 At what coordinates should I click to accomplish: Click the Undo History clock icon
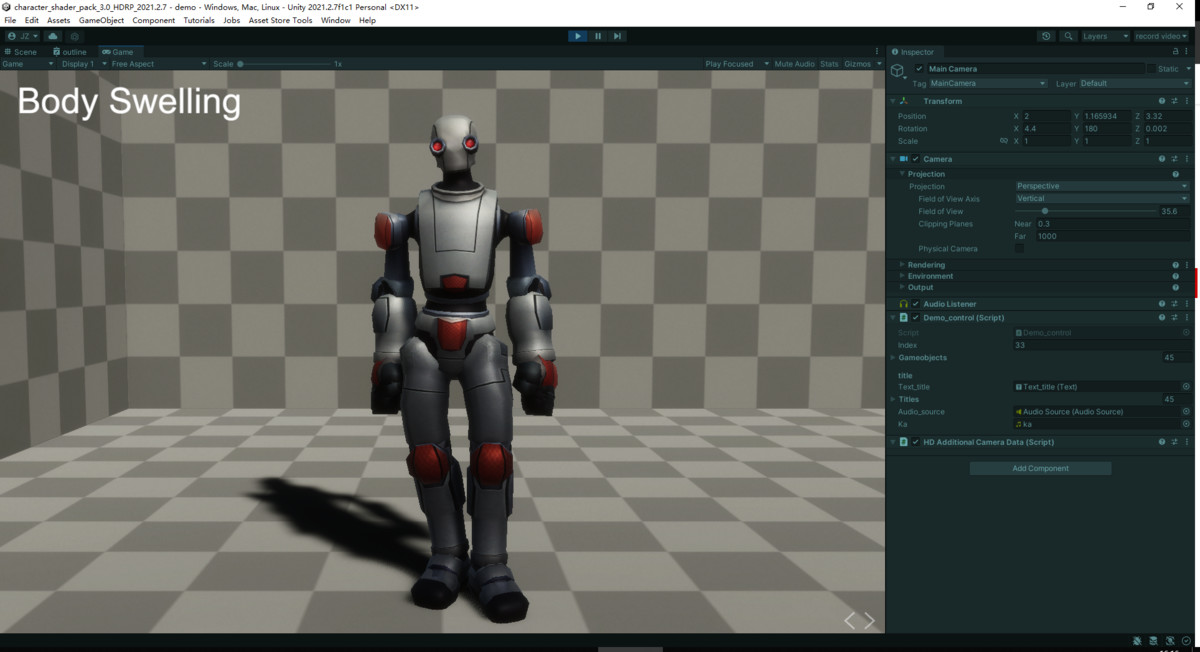click(x=1046, y=36)
